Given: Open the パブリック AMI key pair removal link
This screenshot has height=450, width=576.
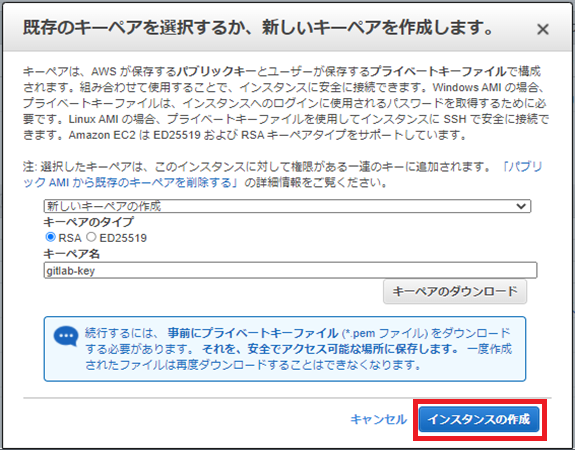Looking at the screenshot, I should (x=282, y=174).
